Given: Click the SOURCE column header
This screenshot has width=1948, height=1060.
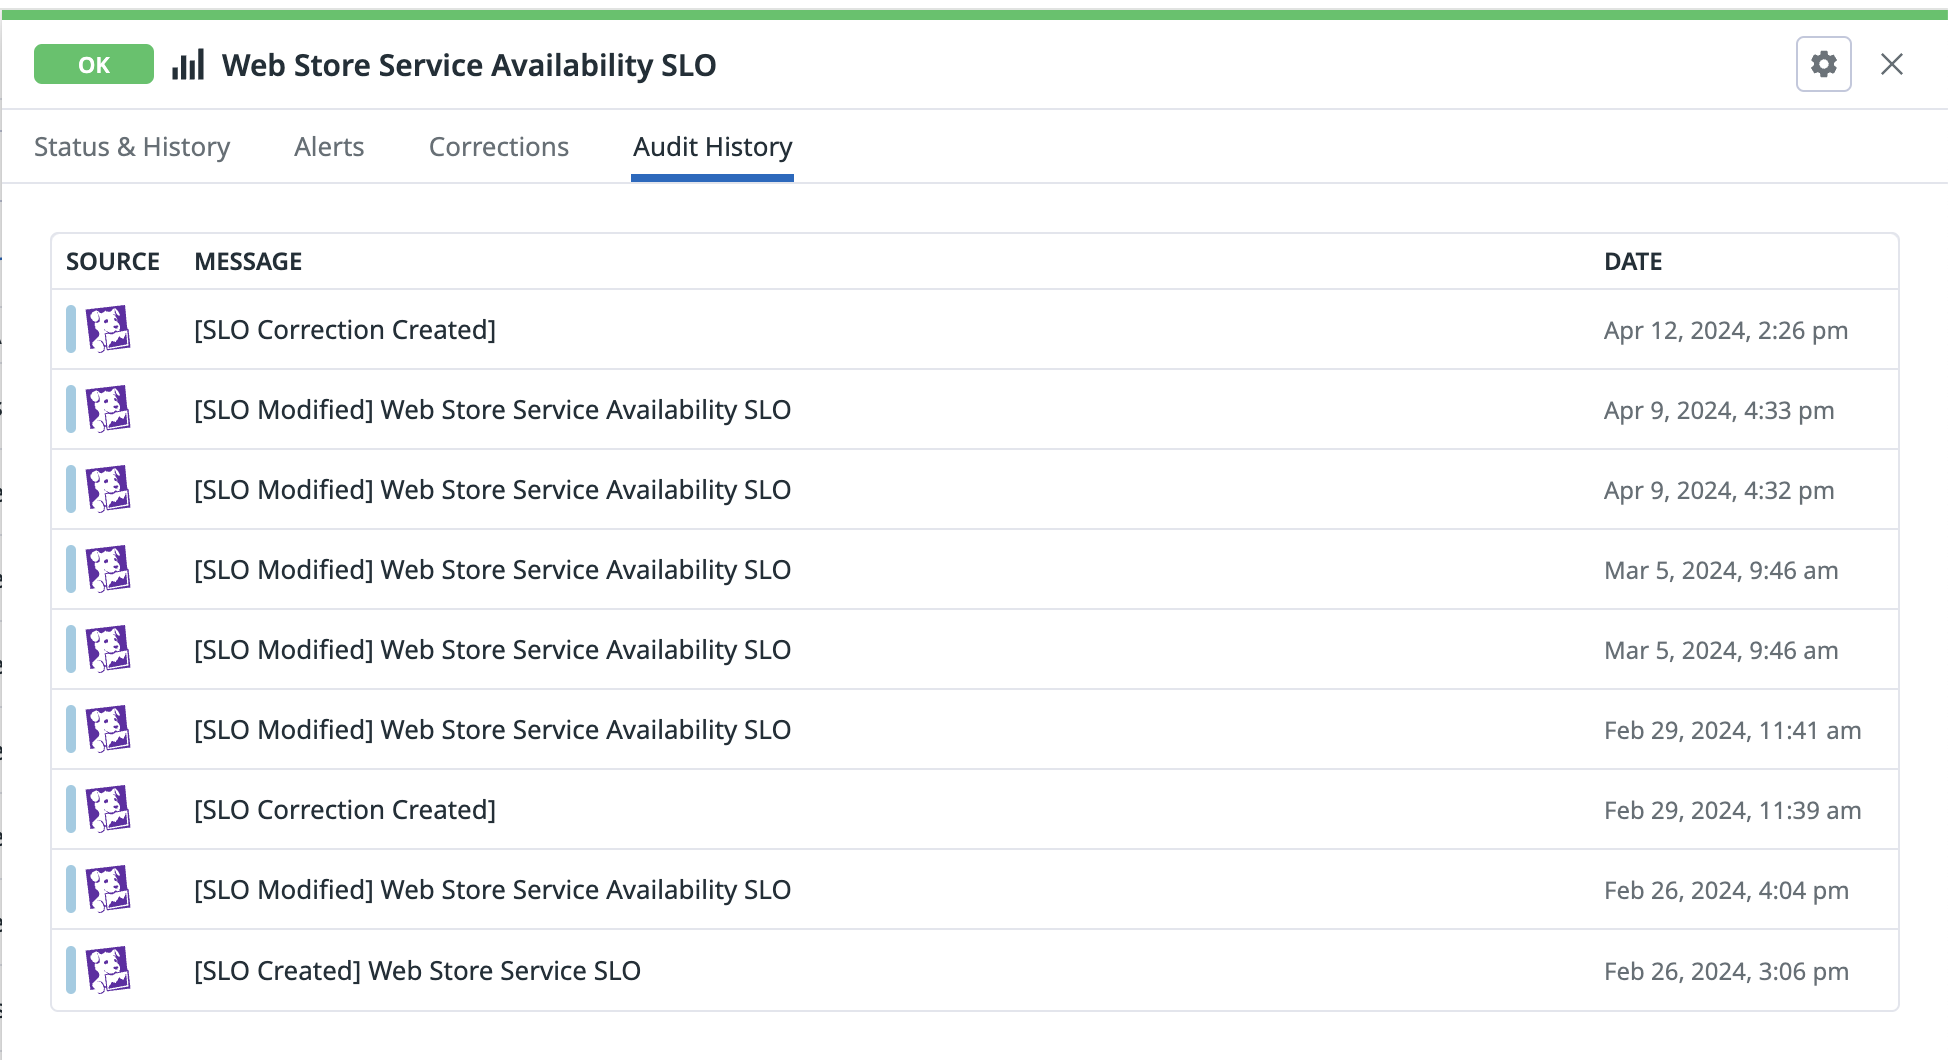Looking at the screenshot, I should pos(113,262).
